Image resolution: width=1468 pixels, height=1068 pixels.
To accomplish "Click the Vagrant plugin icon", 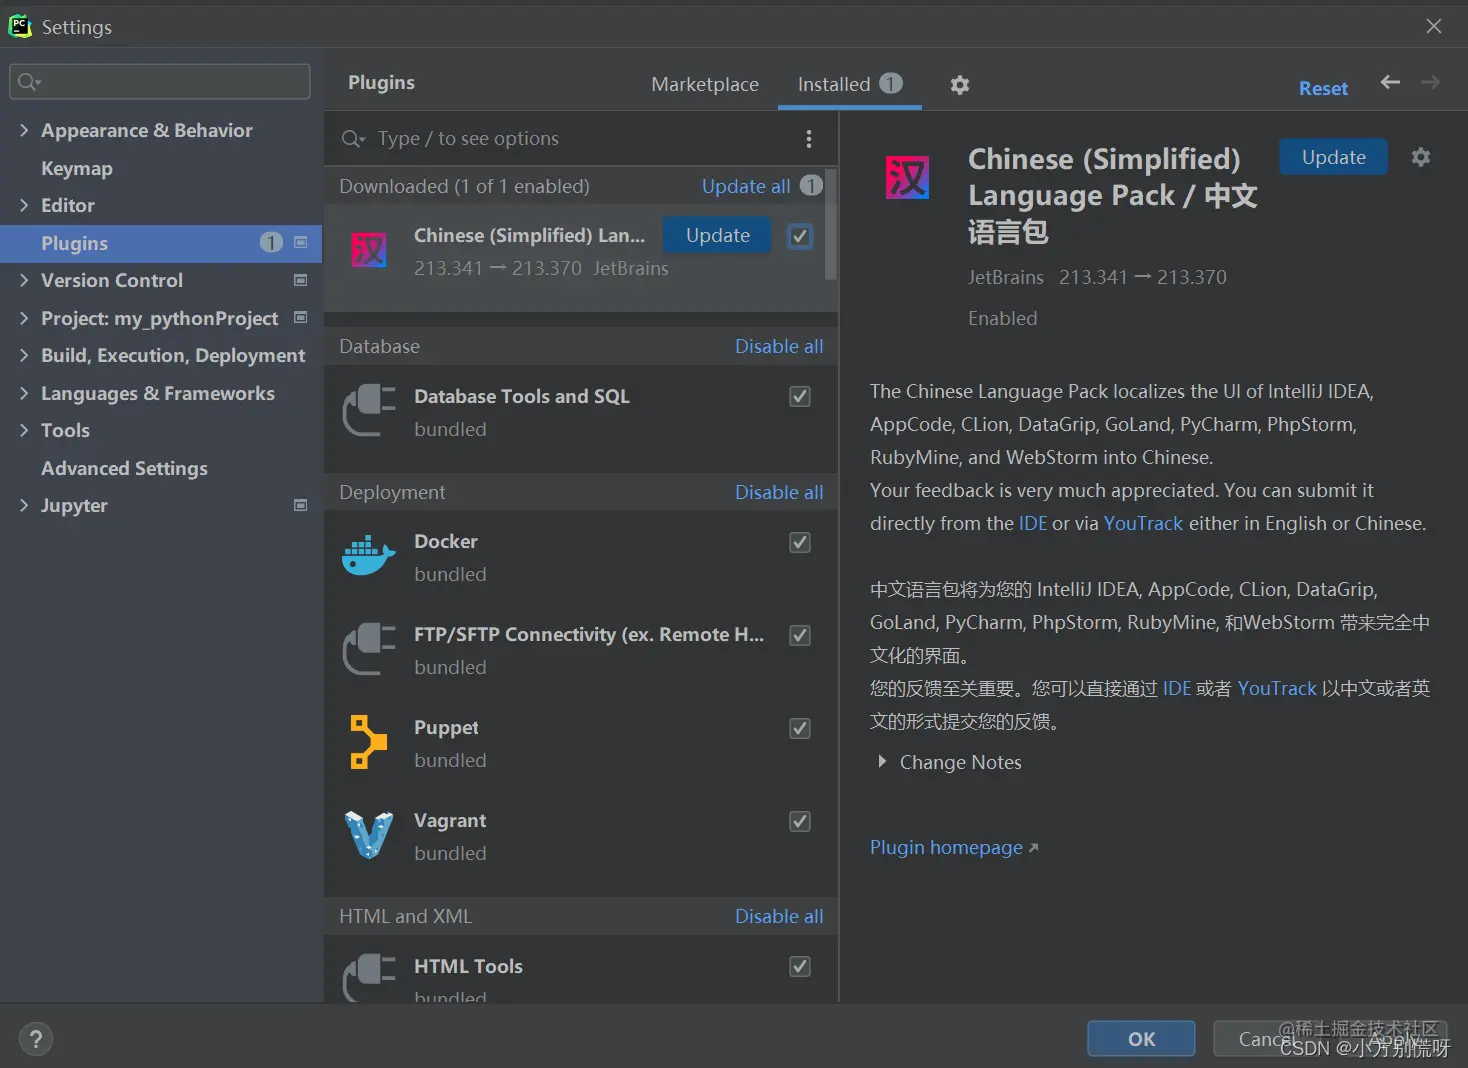I will pos(369,835).
